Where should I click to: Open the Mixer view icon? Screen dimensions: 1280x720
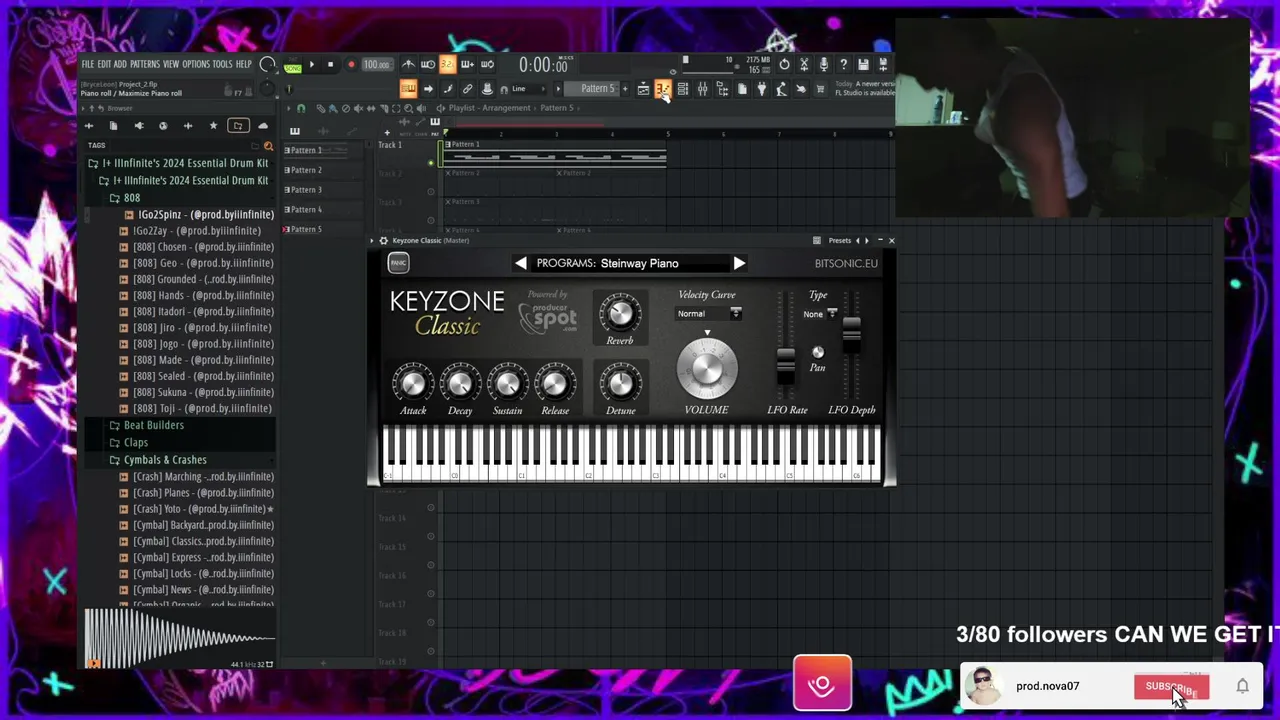point(702,89)
